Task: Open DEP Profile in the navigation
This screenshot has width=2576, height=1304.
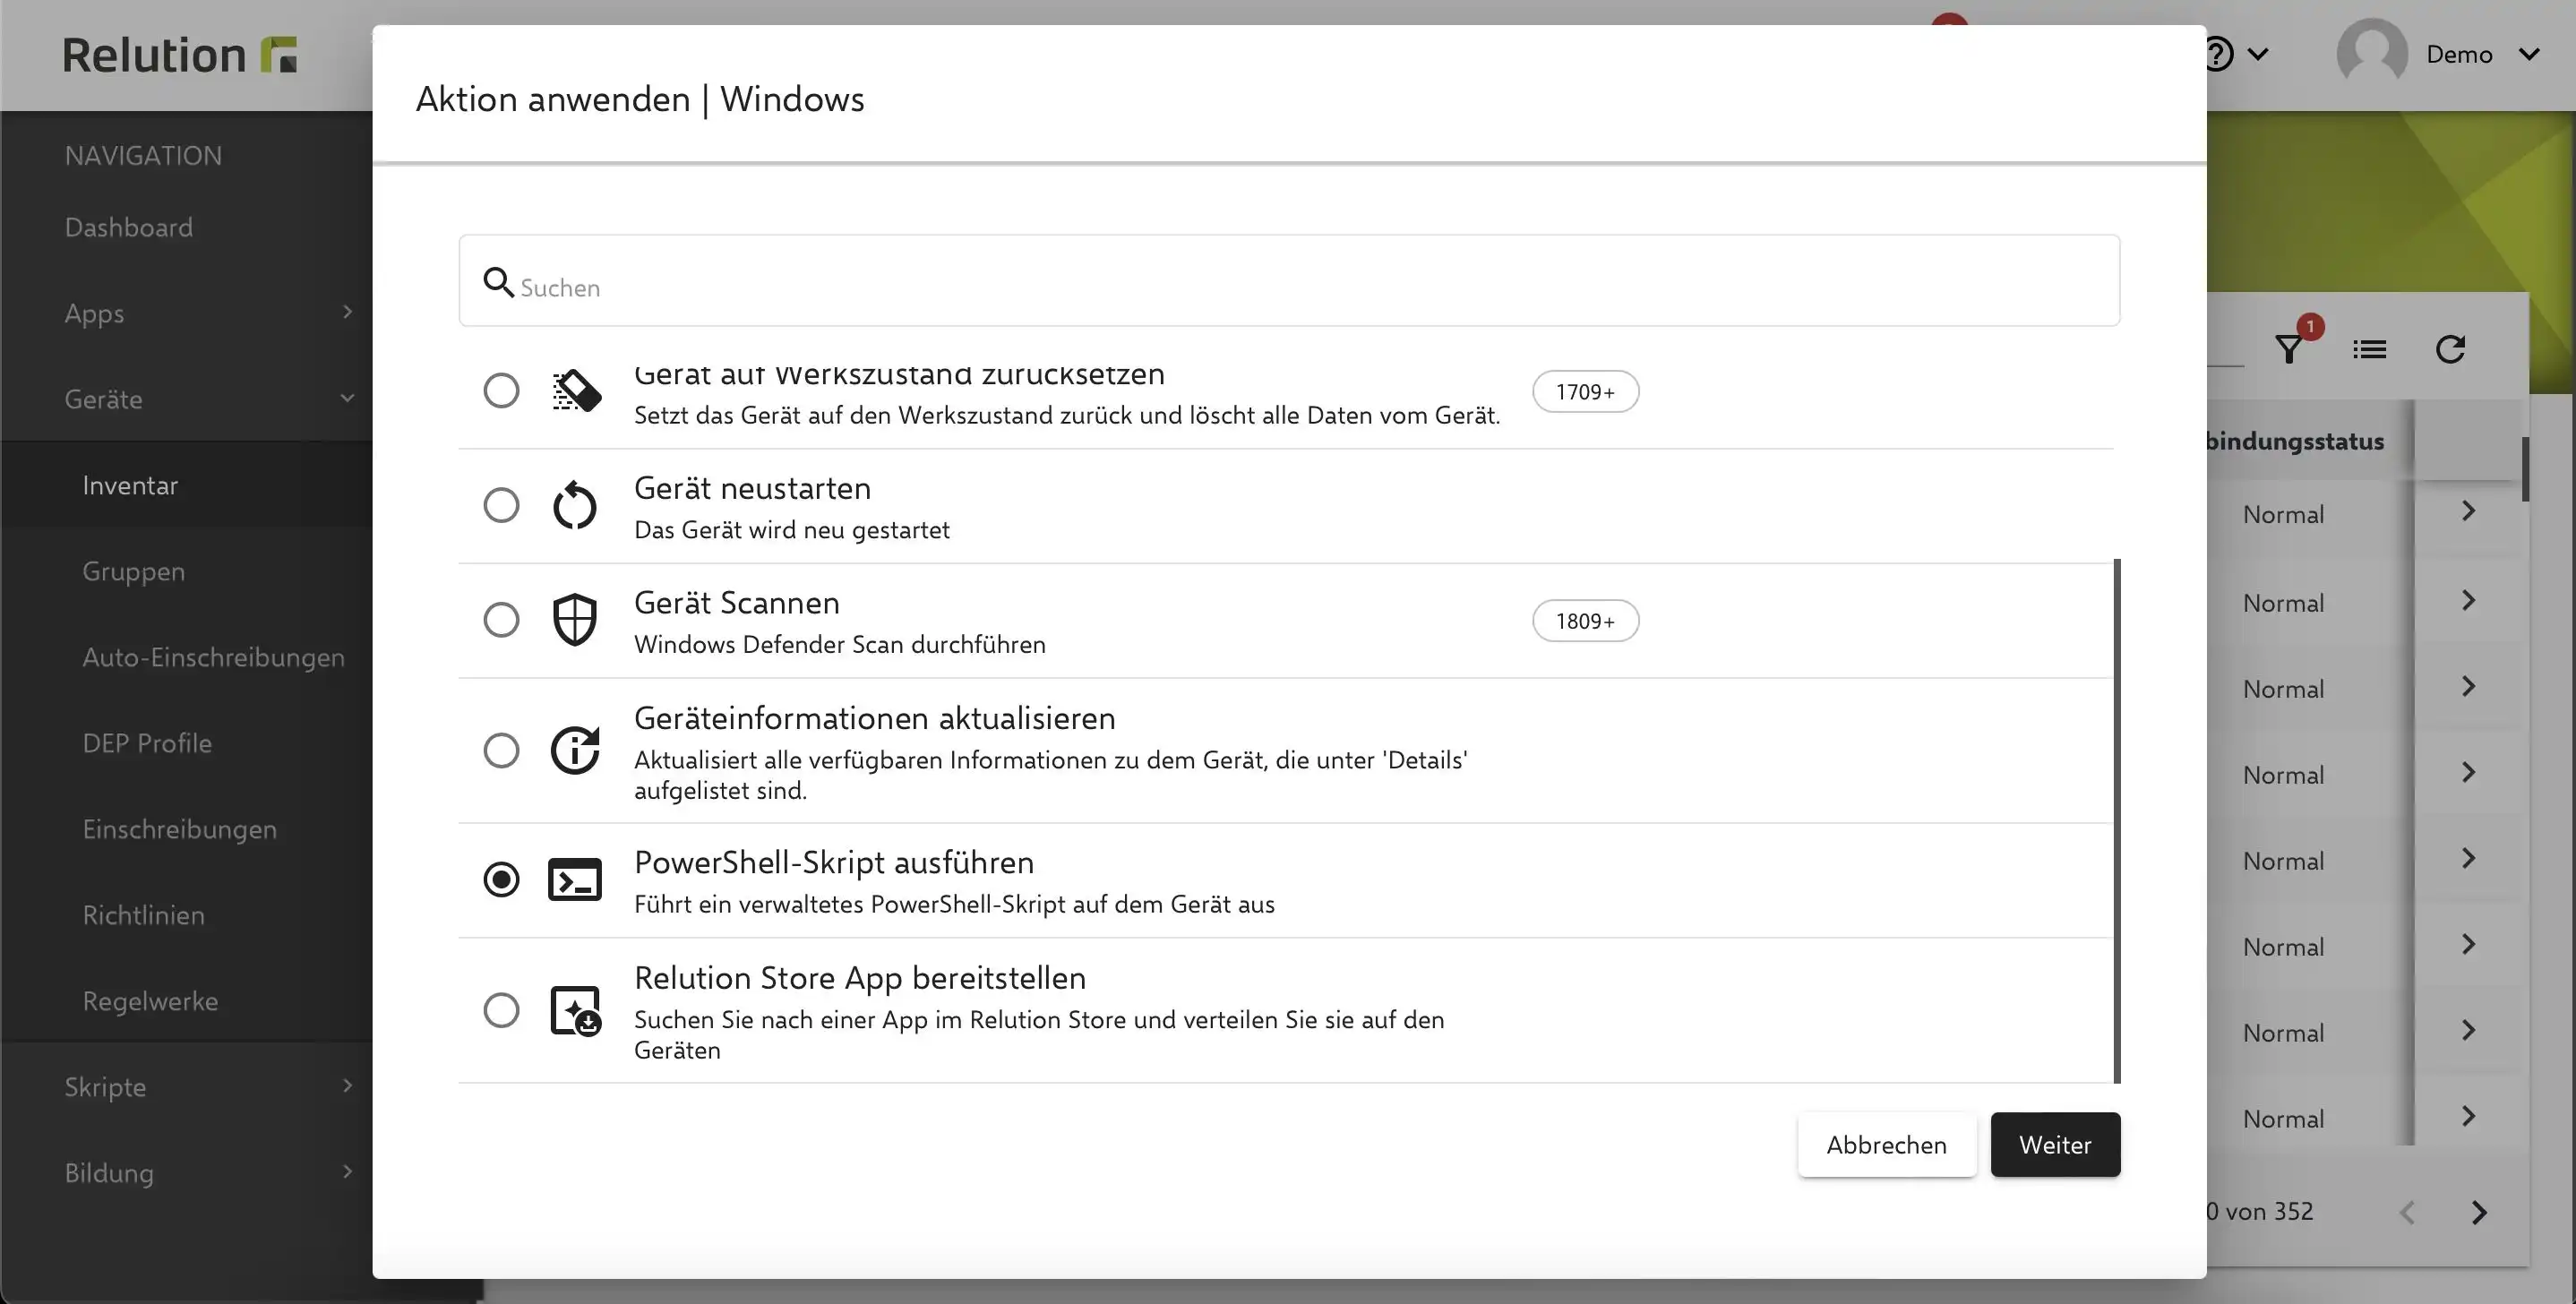Action: coord(147,743)
